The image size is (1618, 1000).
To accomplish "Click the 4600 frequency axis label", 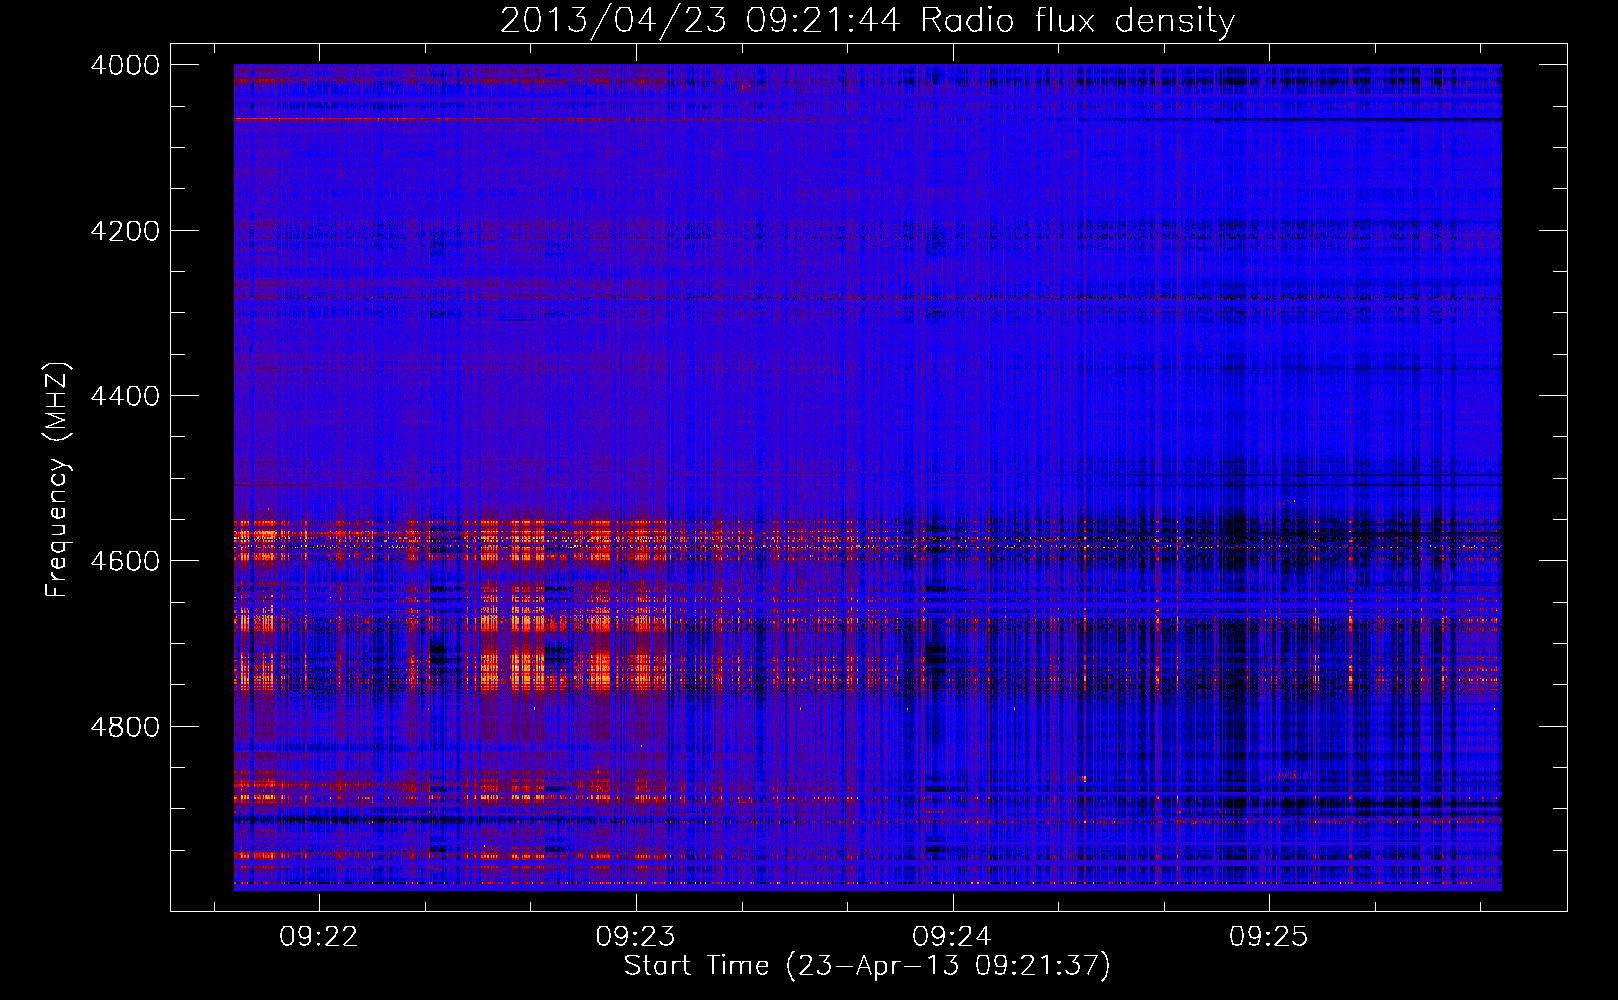I will (125, 561).
